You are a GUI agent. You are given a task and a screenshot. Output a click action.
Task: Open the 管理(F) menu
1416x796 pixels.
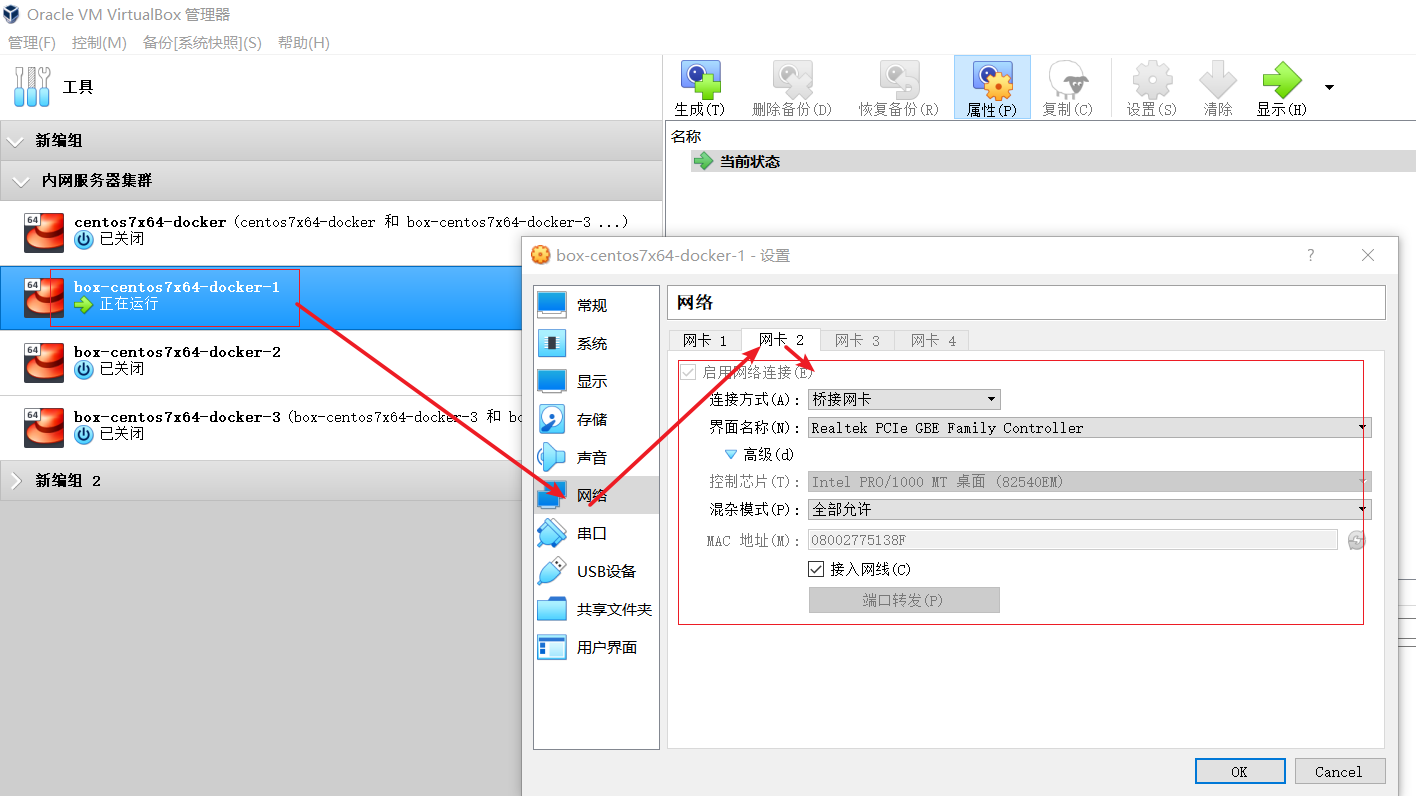click(32, 42)
